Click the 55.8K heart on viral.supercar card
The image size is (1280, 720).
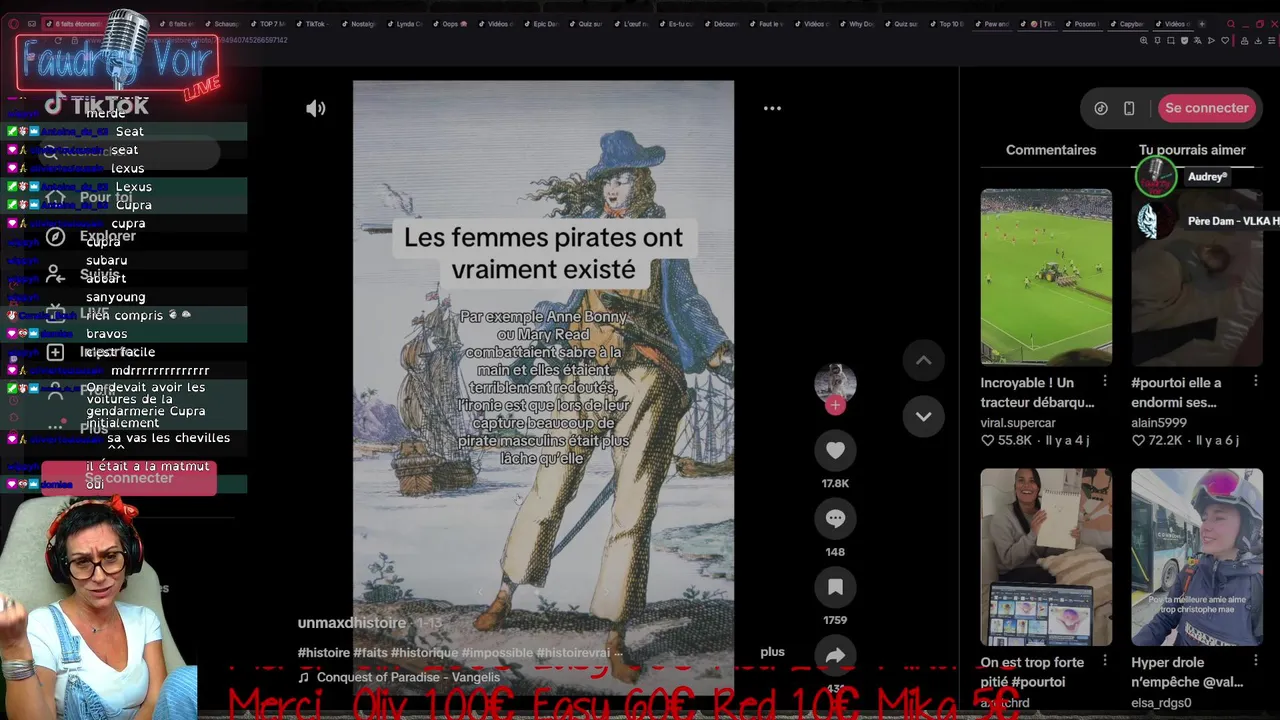(987, 441)
